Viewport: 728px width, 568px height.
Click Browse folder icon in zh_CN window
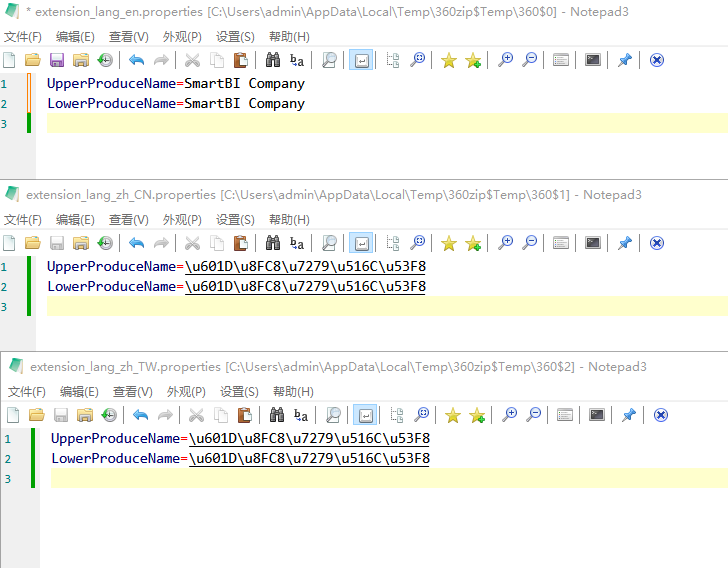tap(81, 243)
